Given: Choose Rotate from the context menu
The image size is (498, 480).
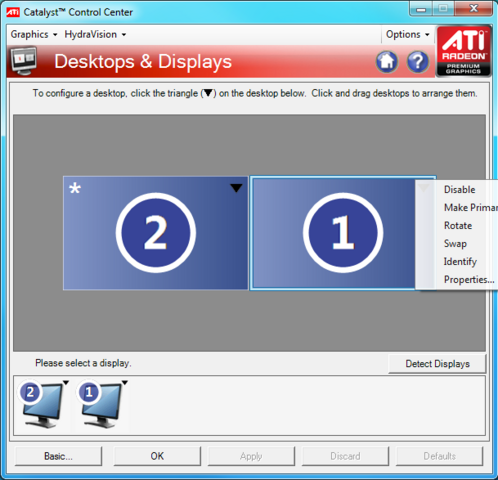Looking at the screenshot, I should 458,226.
